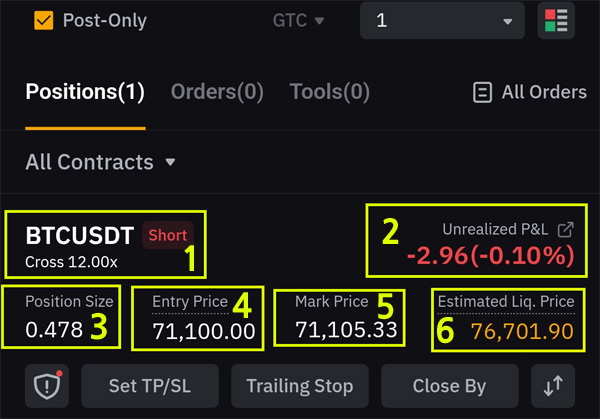Screen dimensions: 600x419
Task: Expand the All Contracts filter
Action: tap(100, 162)
